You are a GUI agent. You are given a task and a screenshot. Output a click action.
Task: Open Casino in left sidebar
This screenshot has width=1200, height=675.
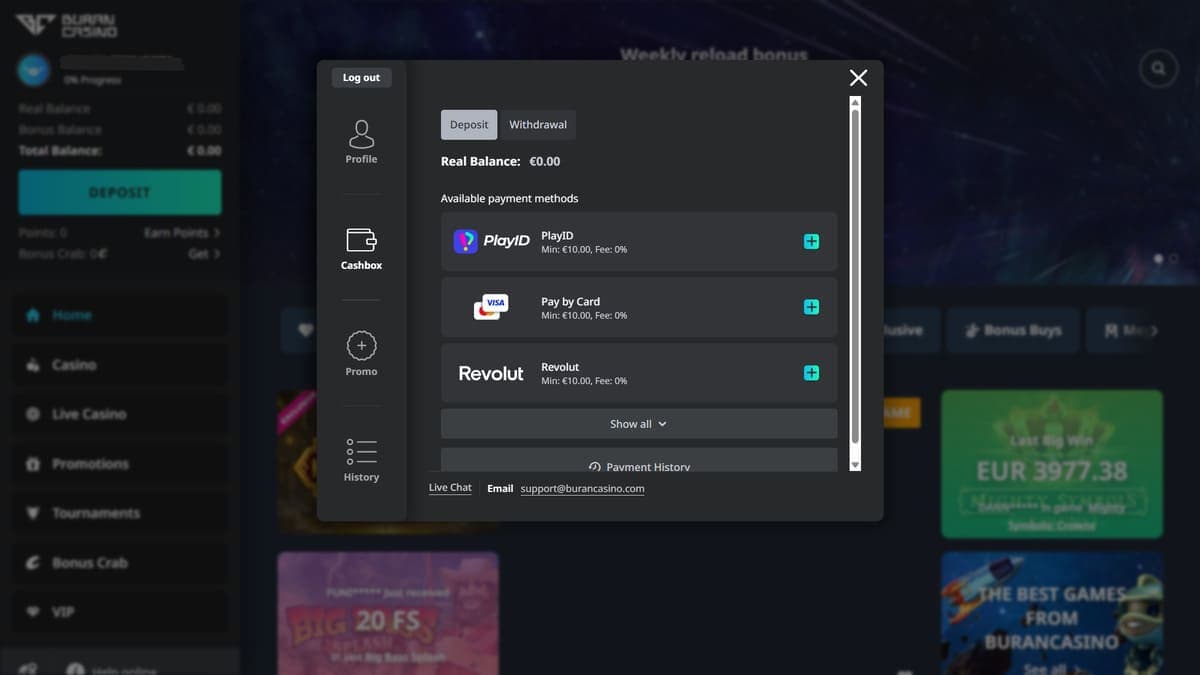pos(118,365)
